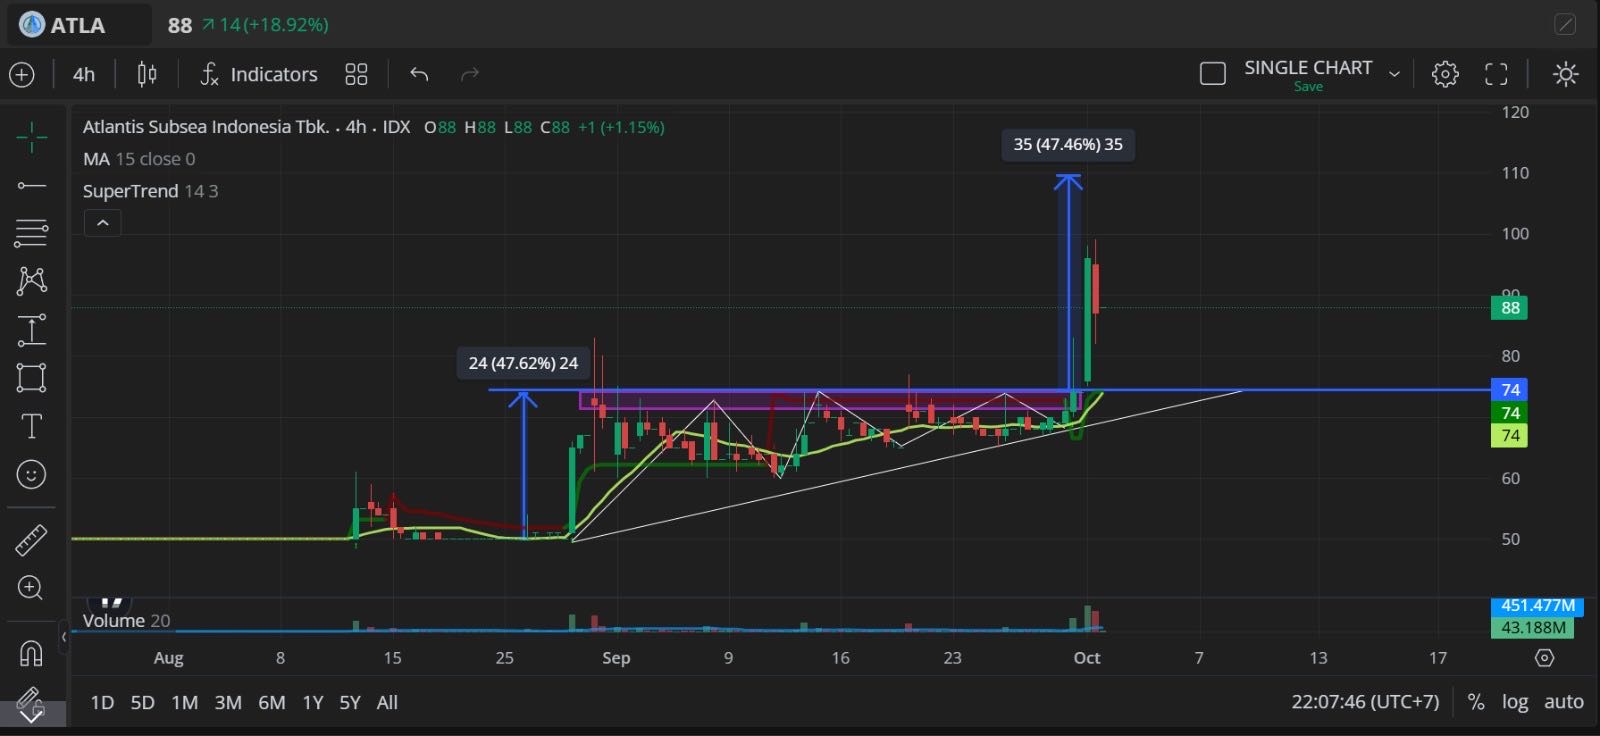Click the 451.477M volume value tag
Viewport: 1600px width, 736px height.
tap(1537, 605)
